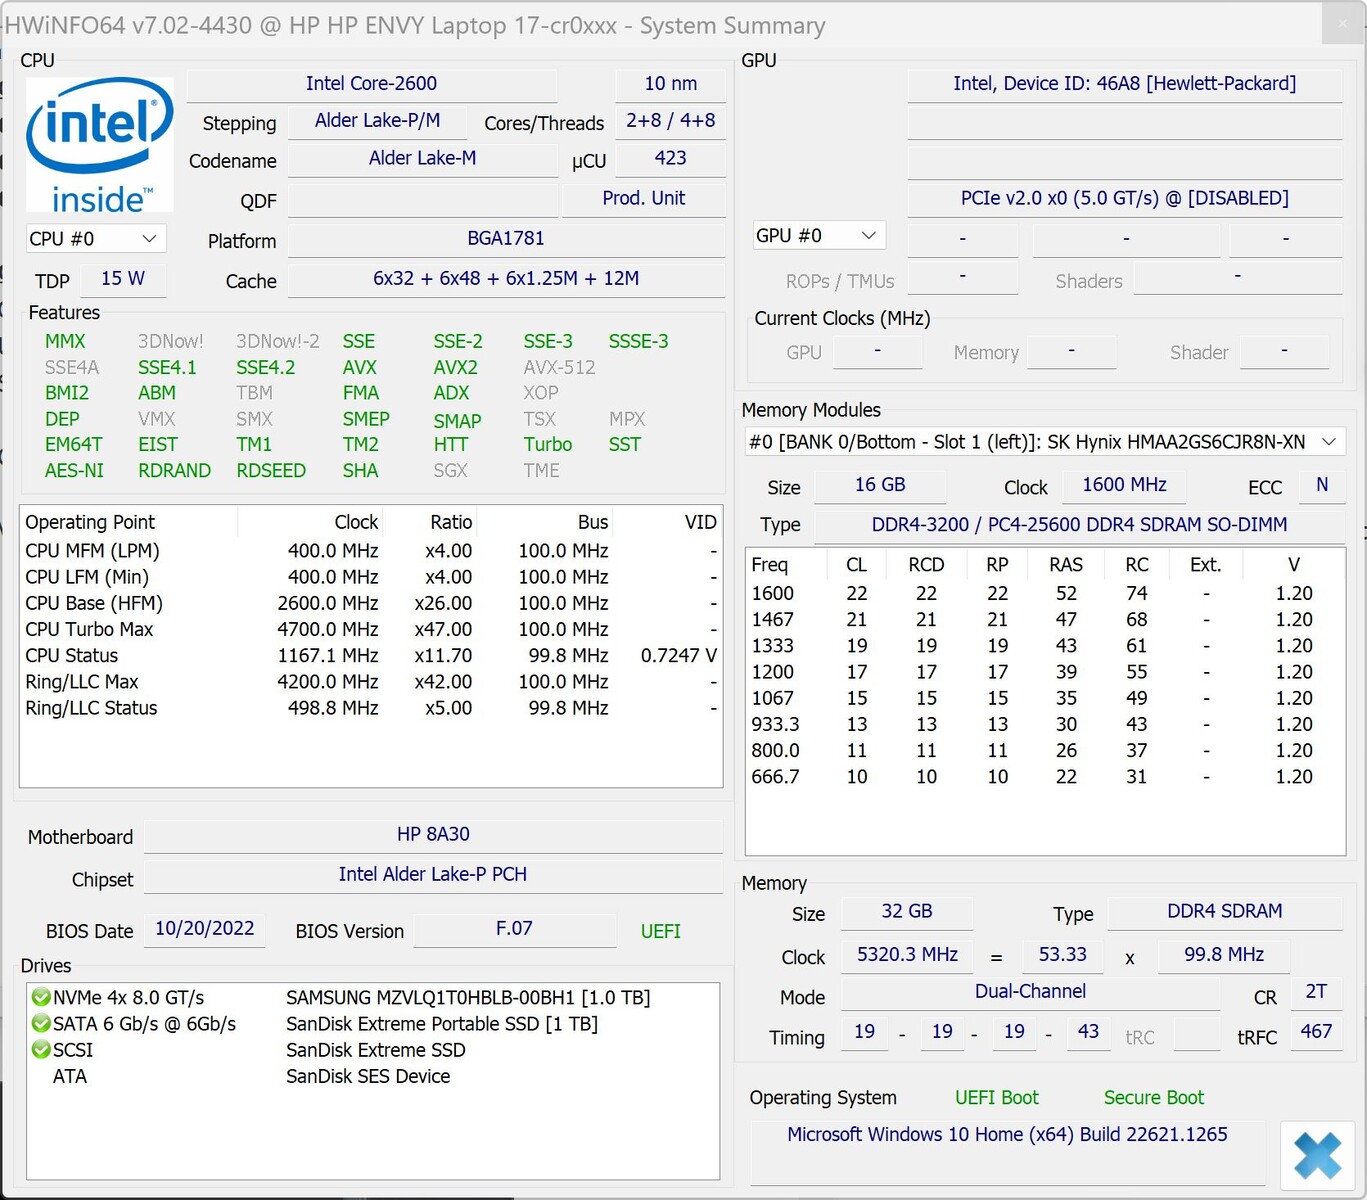Select the SanDisk Extreme Portable SSD entry

coord(441,1023)
